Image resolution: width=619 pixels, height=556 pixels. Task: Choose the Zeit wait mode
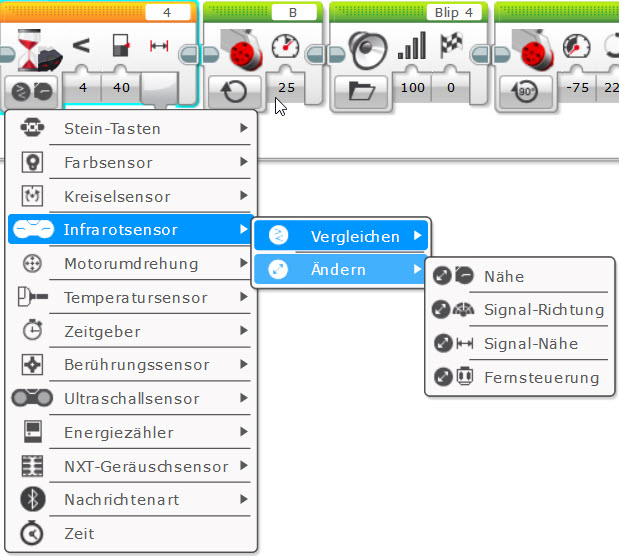pyautogui.click(x=131, y=533)
